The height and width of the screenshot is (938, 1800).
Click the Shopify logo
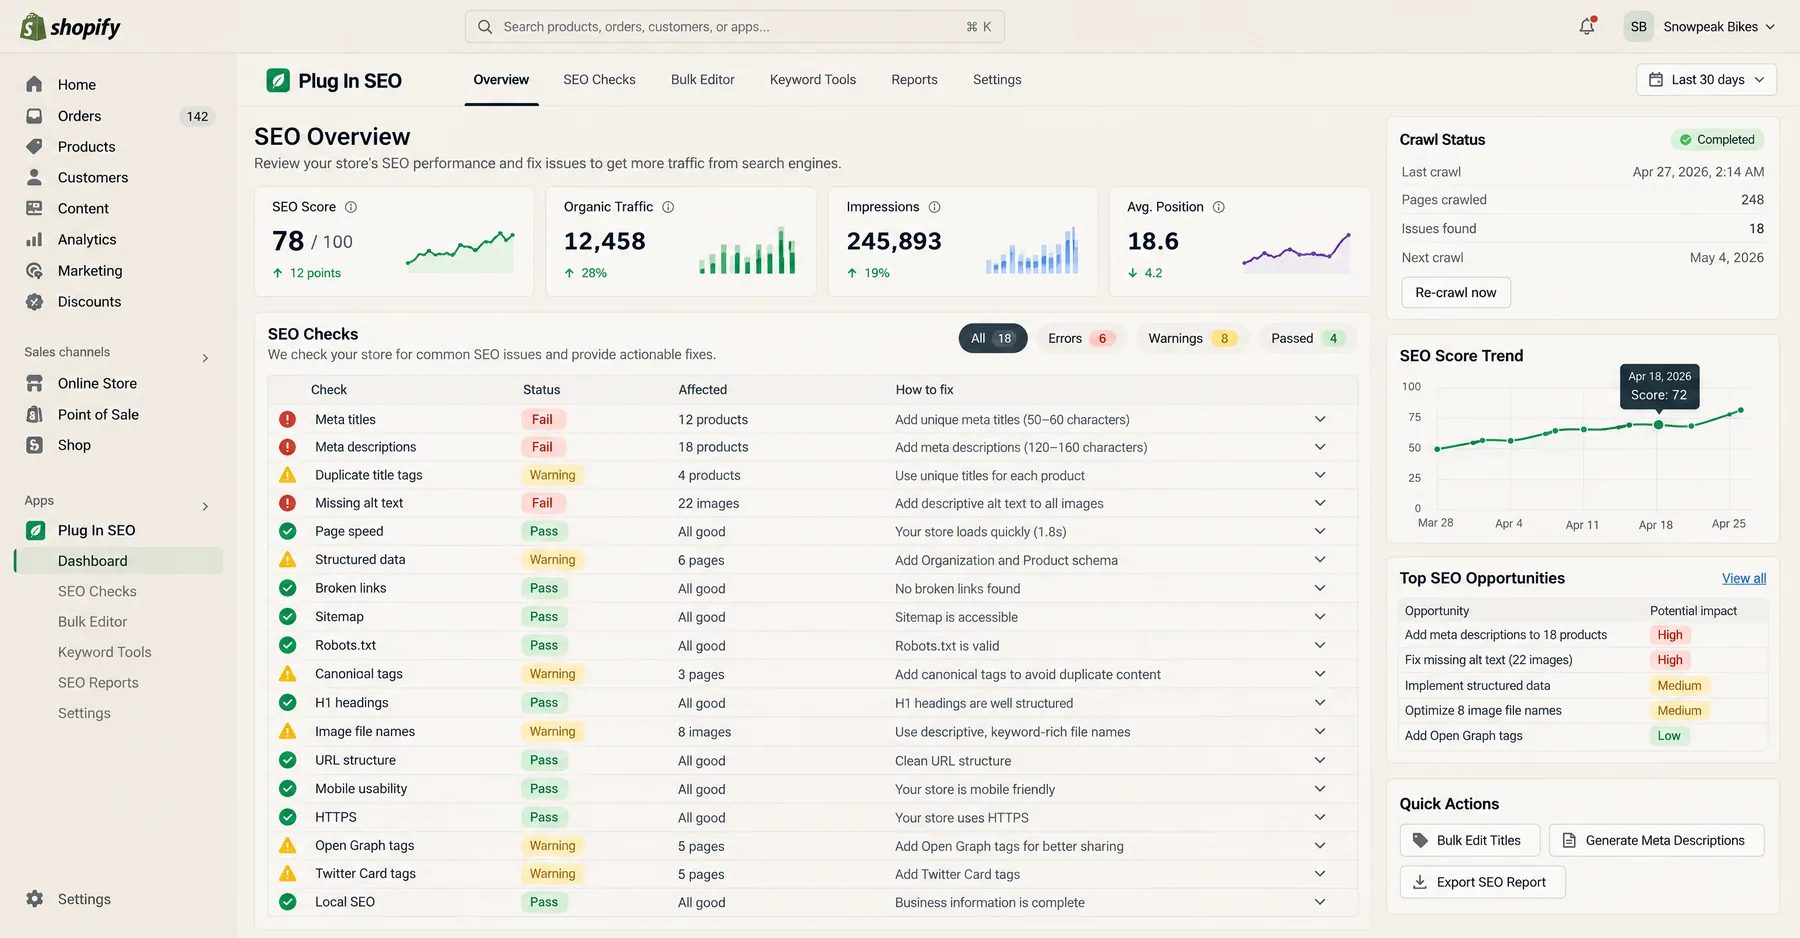pos(70,27)
